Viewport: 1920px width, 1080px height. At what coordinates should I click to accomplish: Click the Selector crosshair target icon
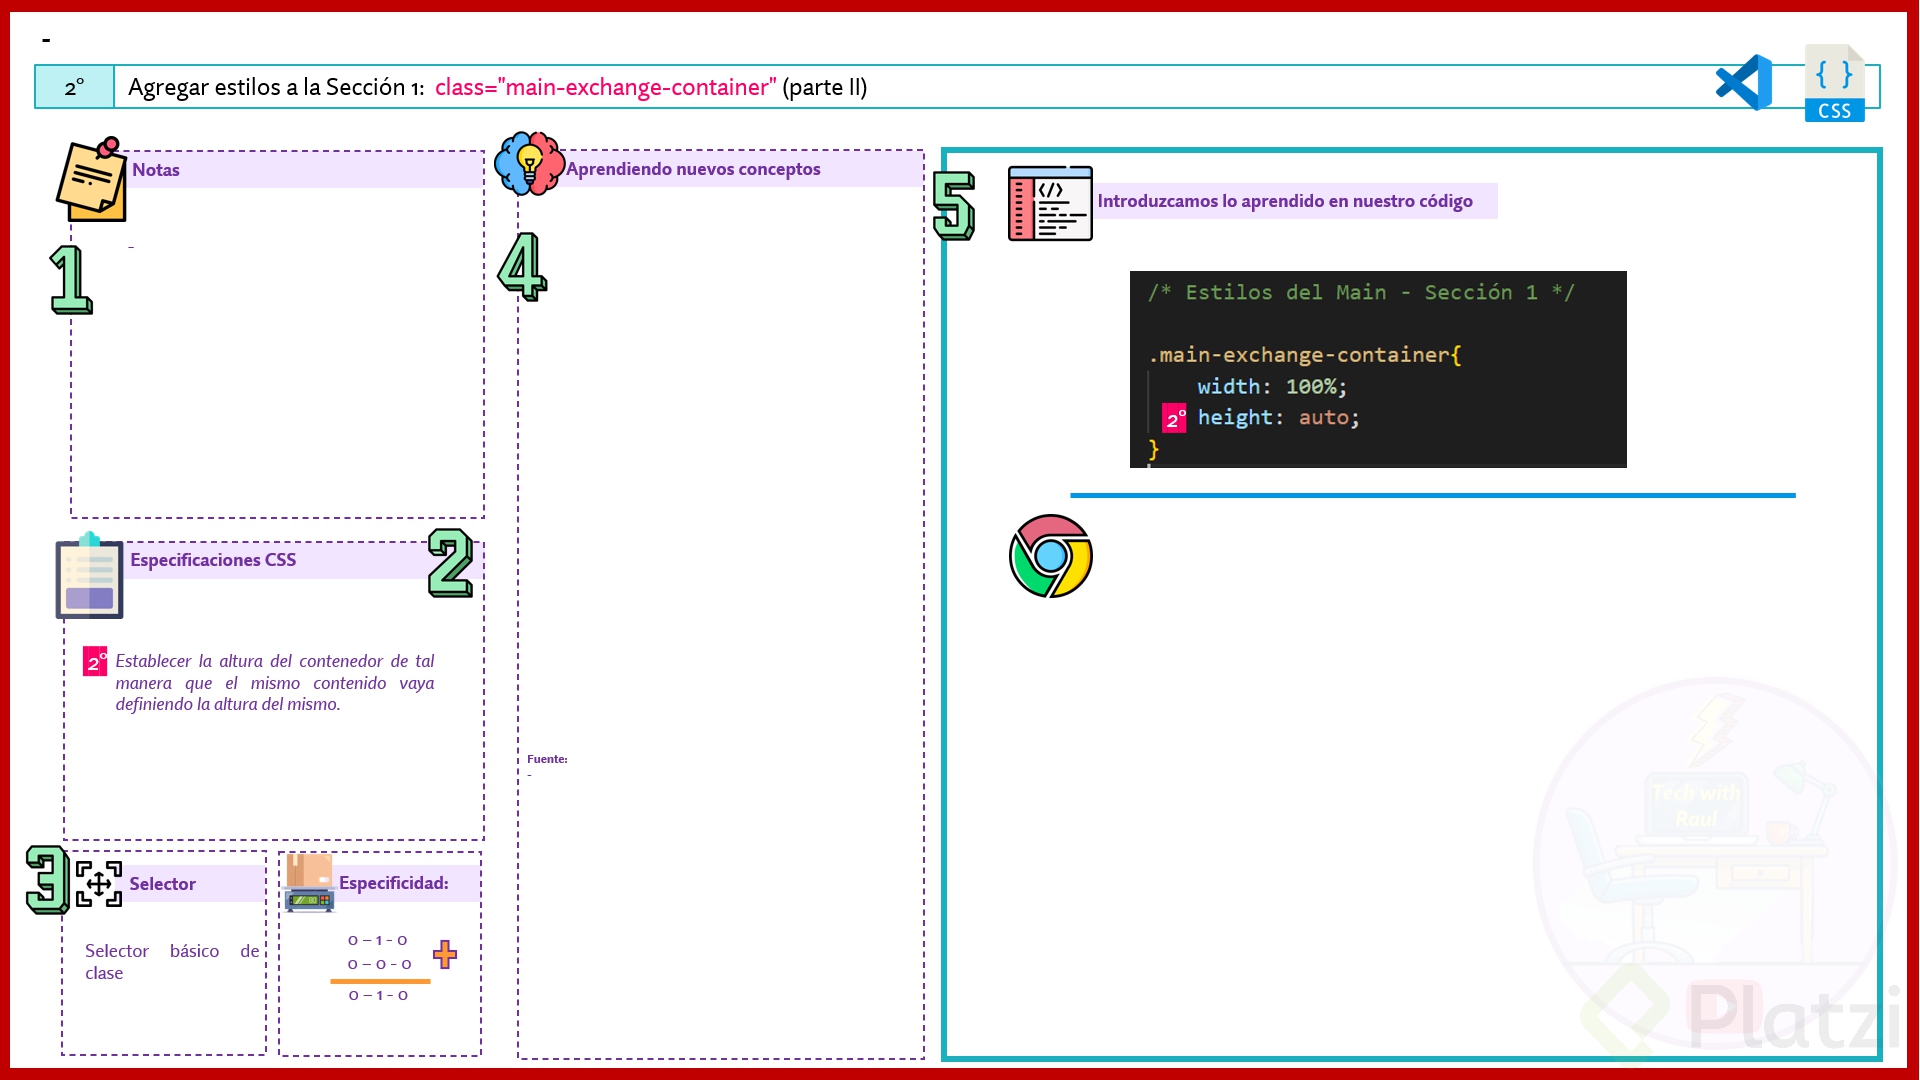click(99, 884)
